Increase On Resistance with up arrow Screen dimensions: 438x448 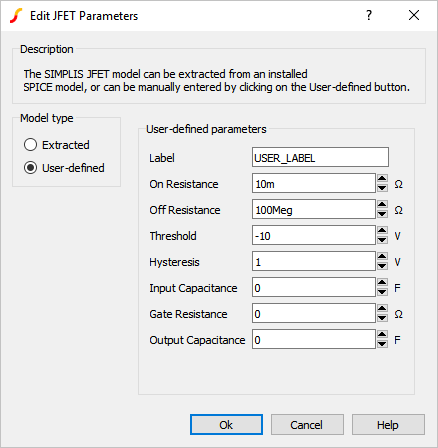coord(382,178)
